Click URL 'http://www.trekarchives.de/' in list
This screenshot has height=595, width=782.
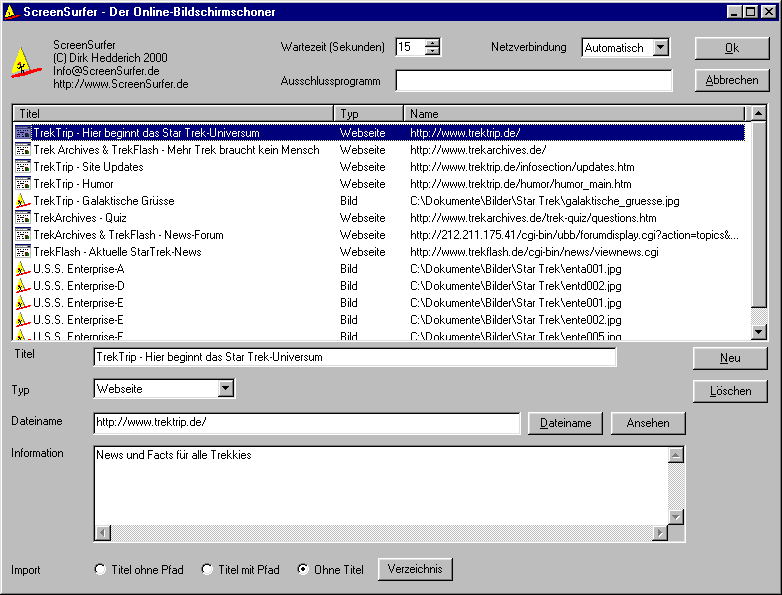478,150
